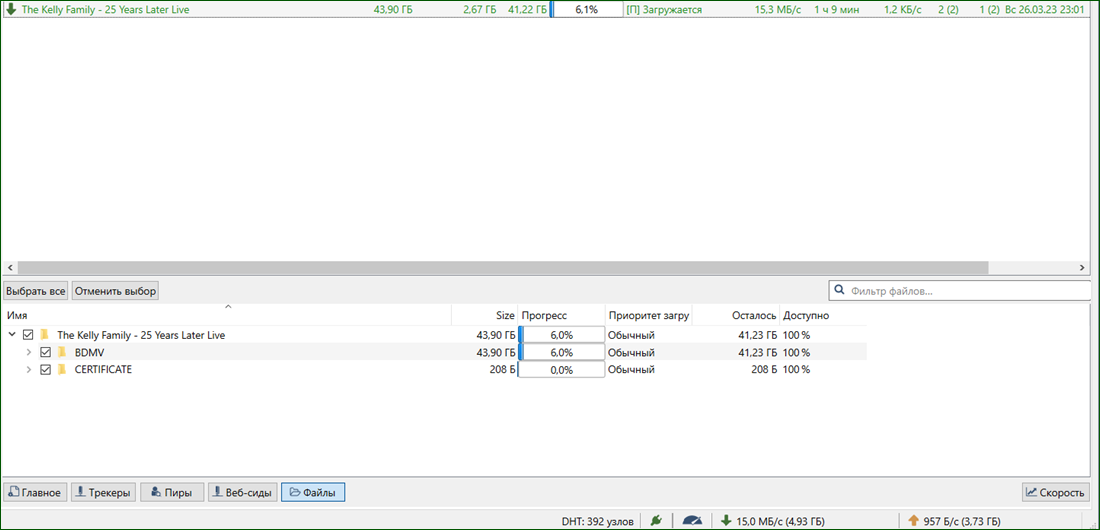This screenshot has height=530, width=1100.
Task: Uncheck the BDMV folder checkbox
Action: click(x=46, y=352)
